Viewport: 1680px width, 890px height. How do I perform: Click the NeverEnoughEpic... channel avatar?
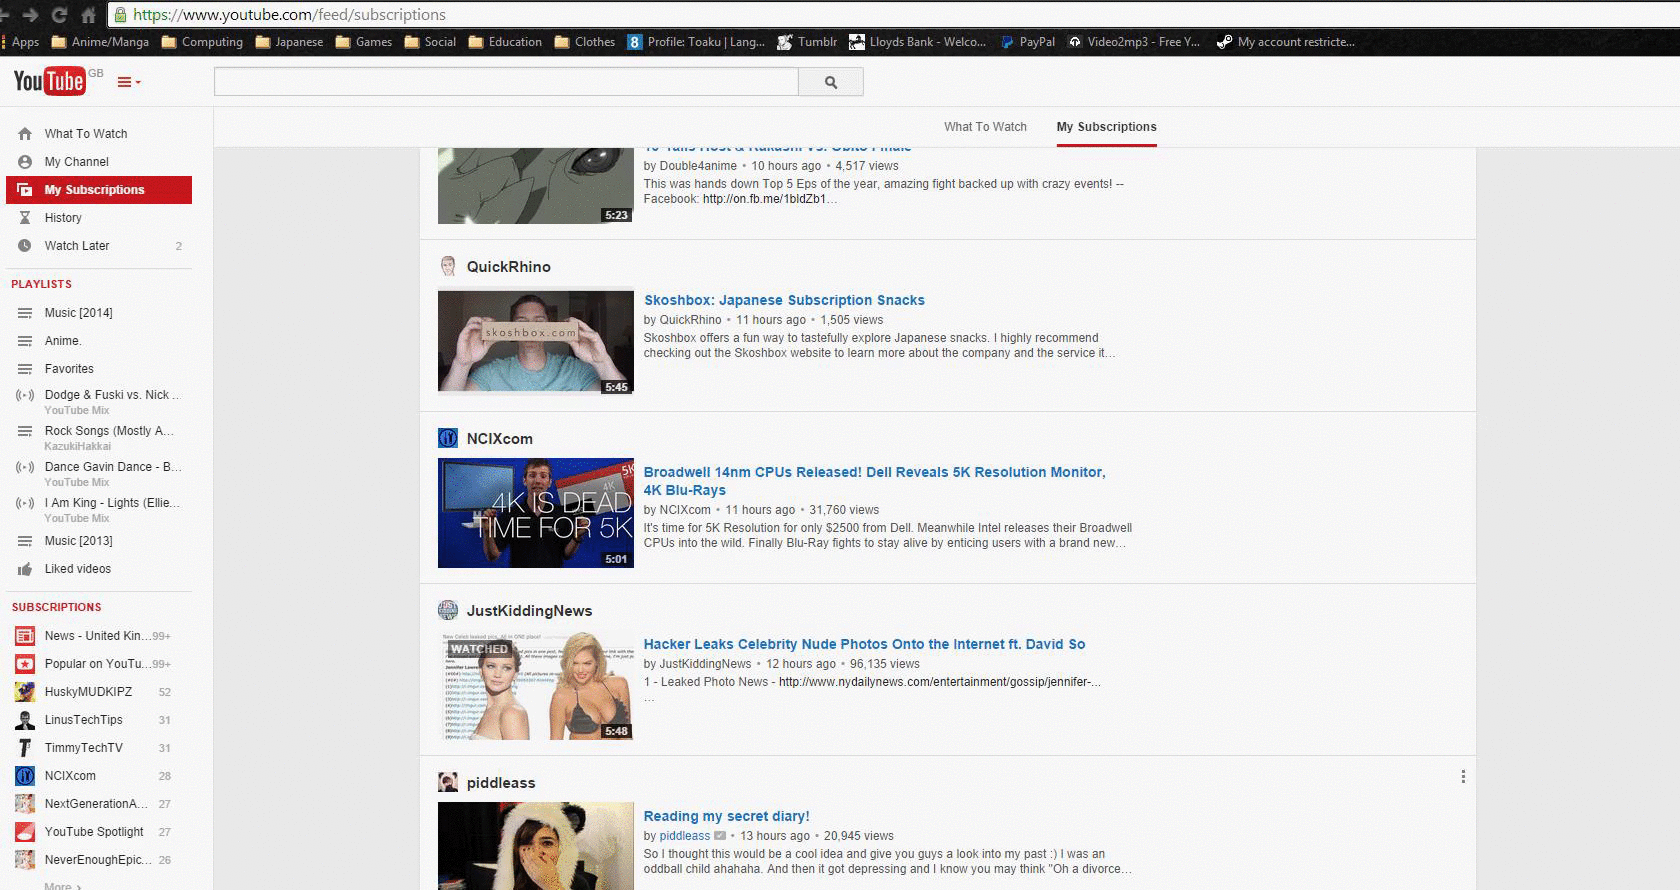[x=25, y=860]
